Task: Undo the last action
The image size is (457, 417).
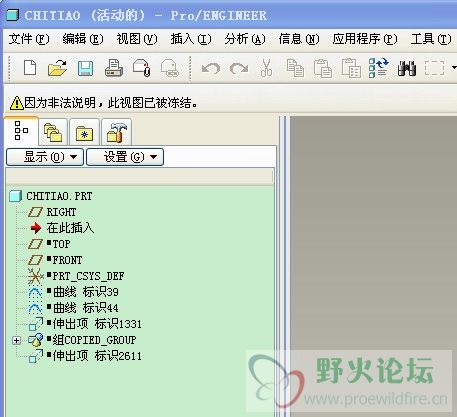Action: [x=211, y=69]
